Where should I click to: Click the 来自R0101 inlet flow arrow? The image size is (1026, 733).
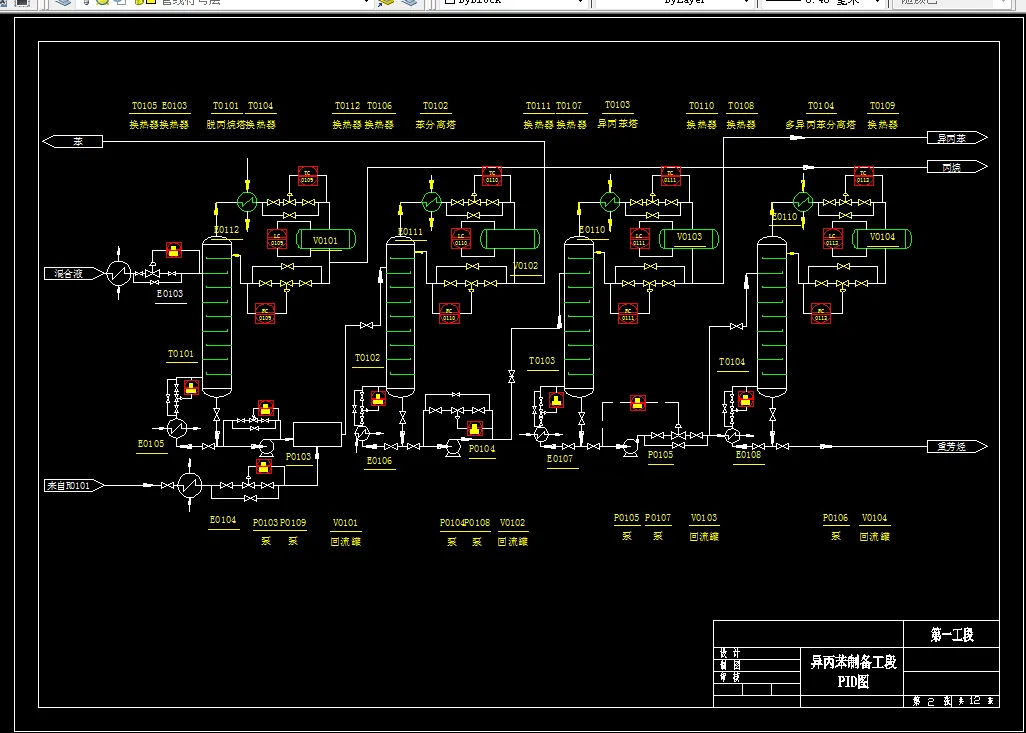[x=75, y=486]
